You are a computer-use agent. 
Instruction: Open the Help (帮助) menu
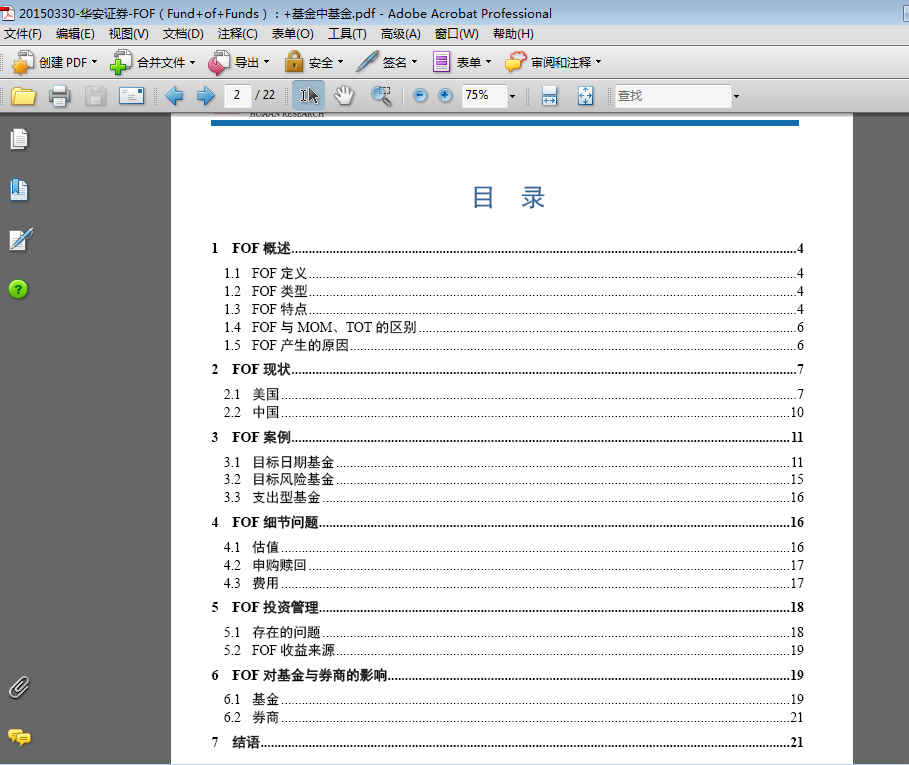pyautogui.click(x=512, y=34)
